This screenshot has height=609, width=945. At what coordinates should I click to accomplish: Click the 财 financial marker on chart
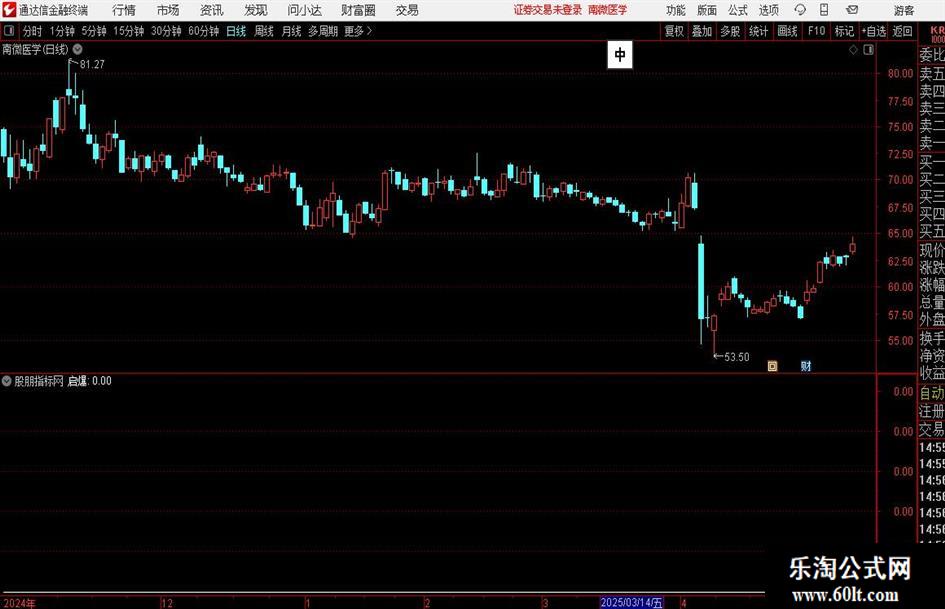(806, 366)
